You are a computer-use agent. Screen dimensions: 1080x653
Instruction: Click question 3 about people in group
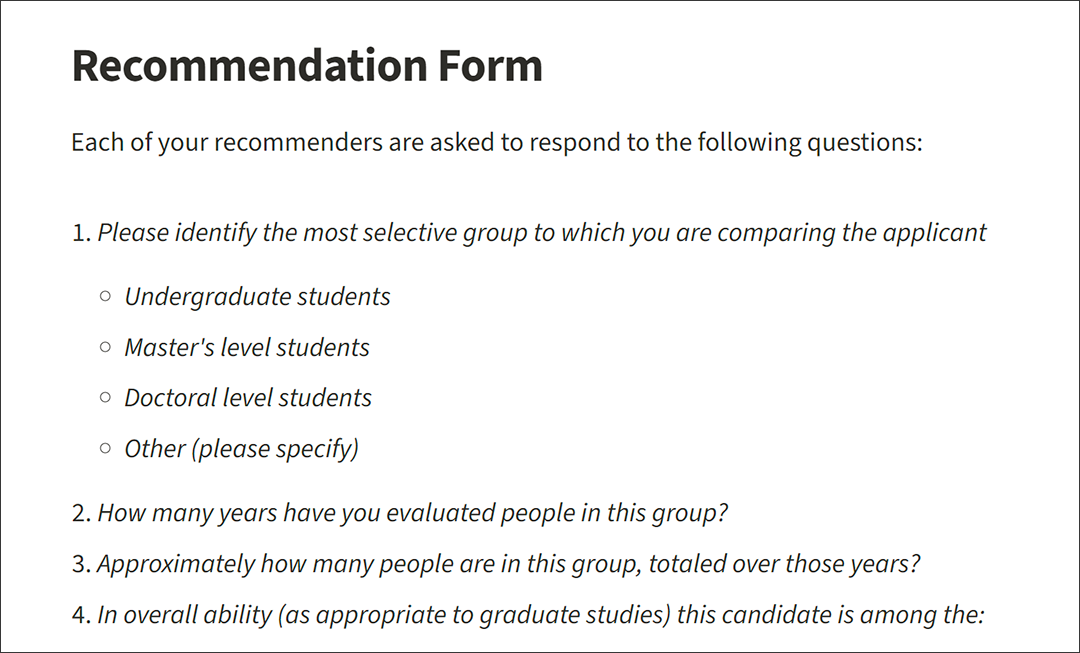(509, 564)
